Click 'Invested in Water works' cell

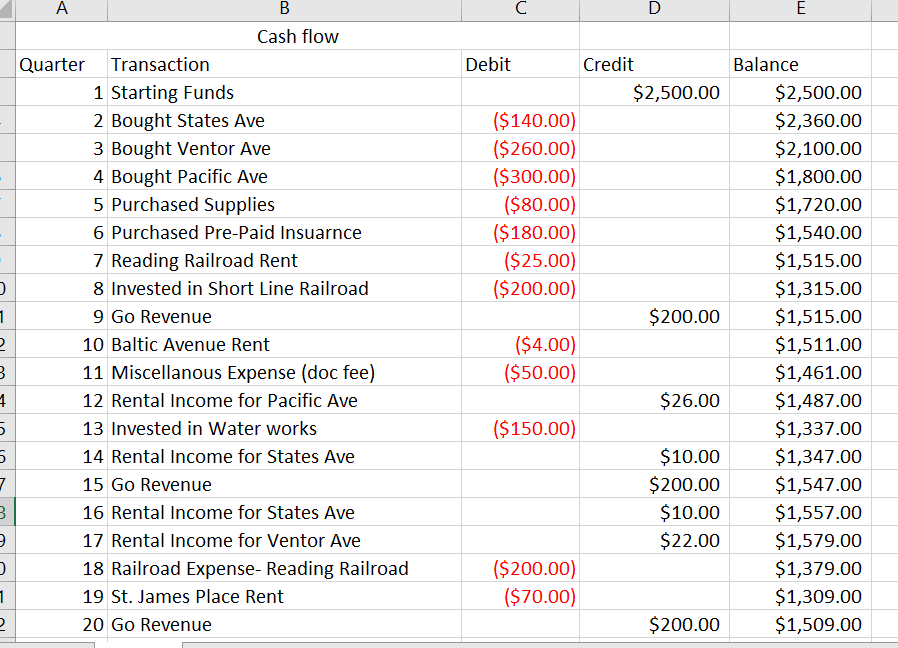click(284, 429)
